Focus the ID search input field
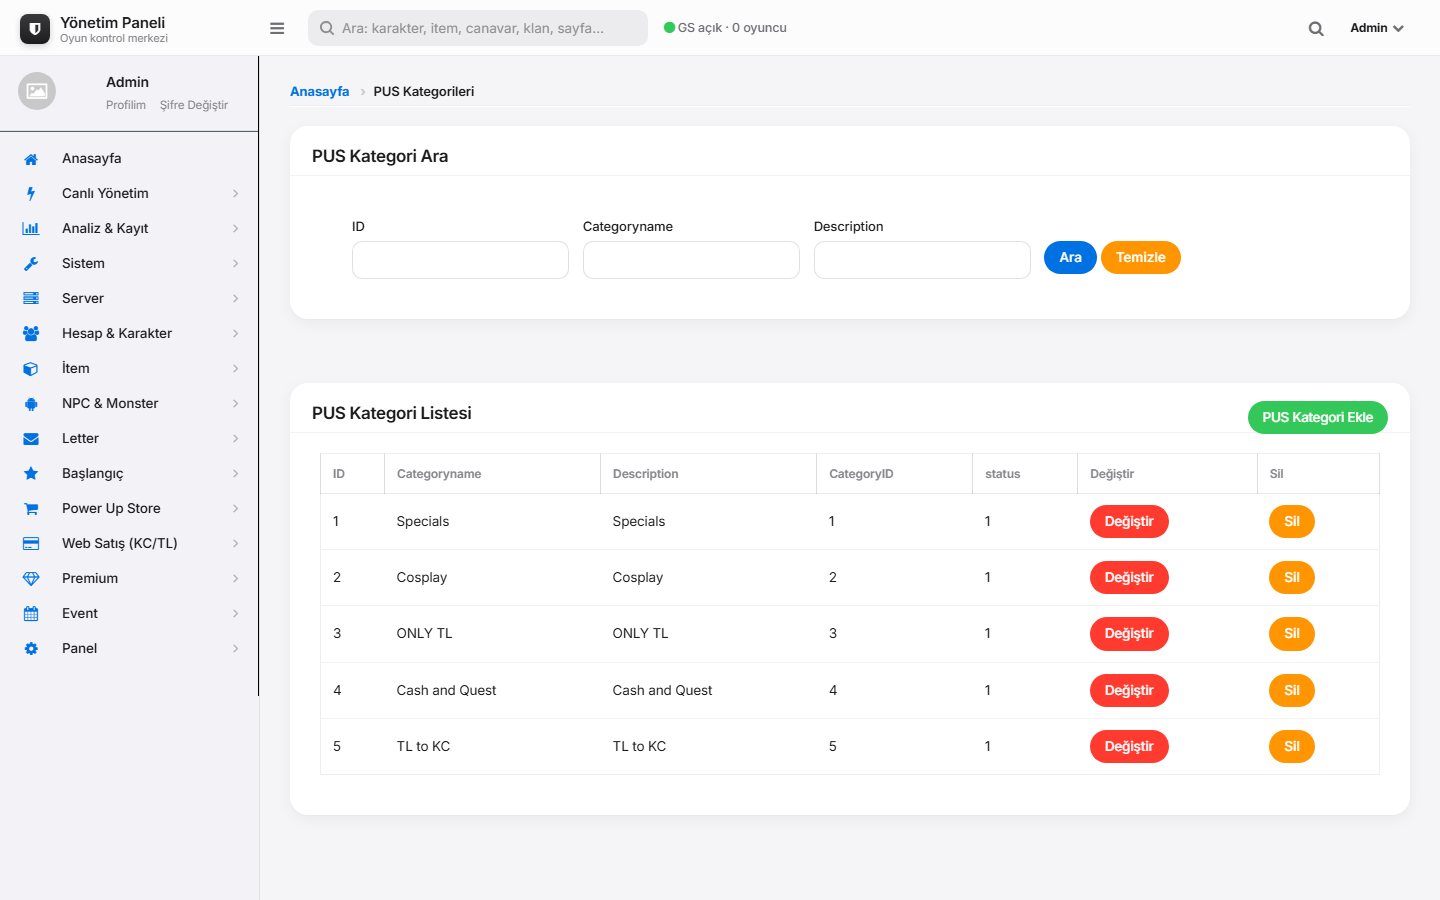The height and width of the screenshot is (900, 1440). [x=460, y=260]
